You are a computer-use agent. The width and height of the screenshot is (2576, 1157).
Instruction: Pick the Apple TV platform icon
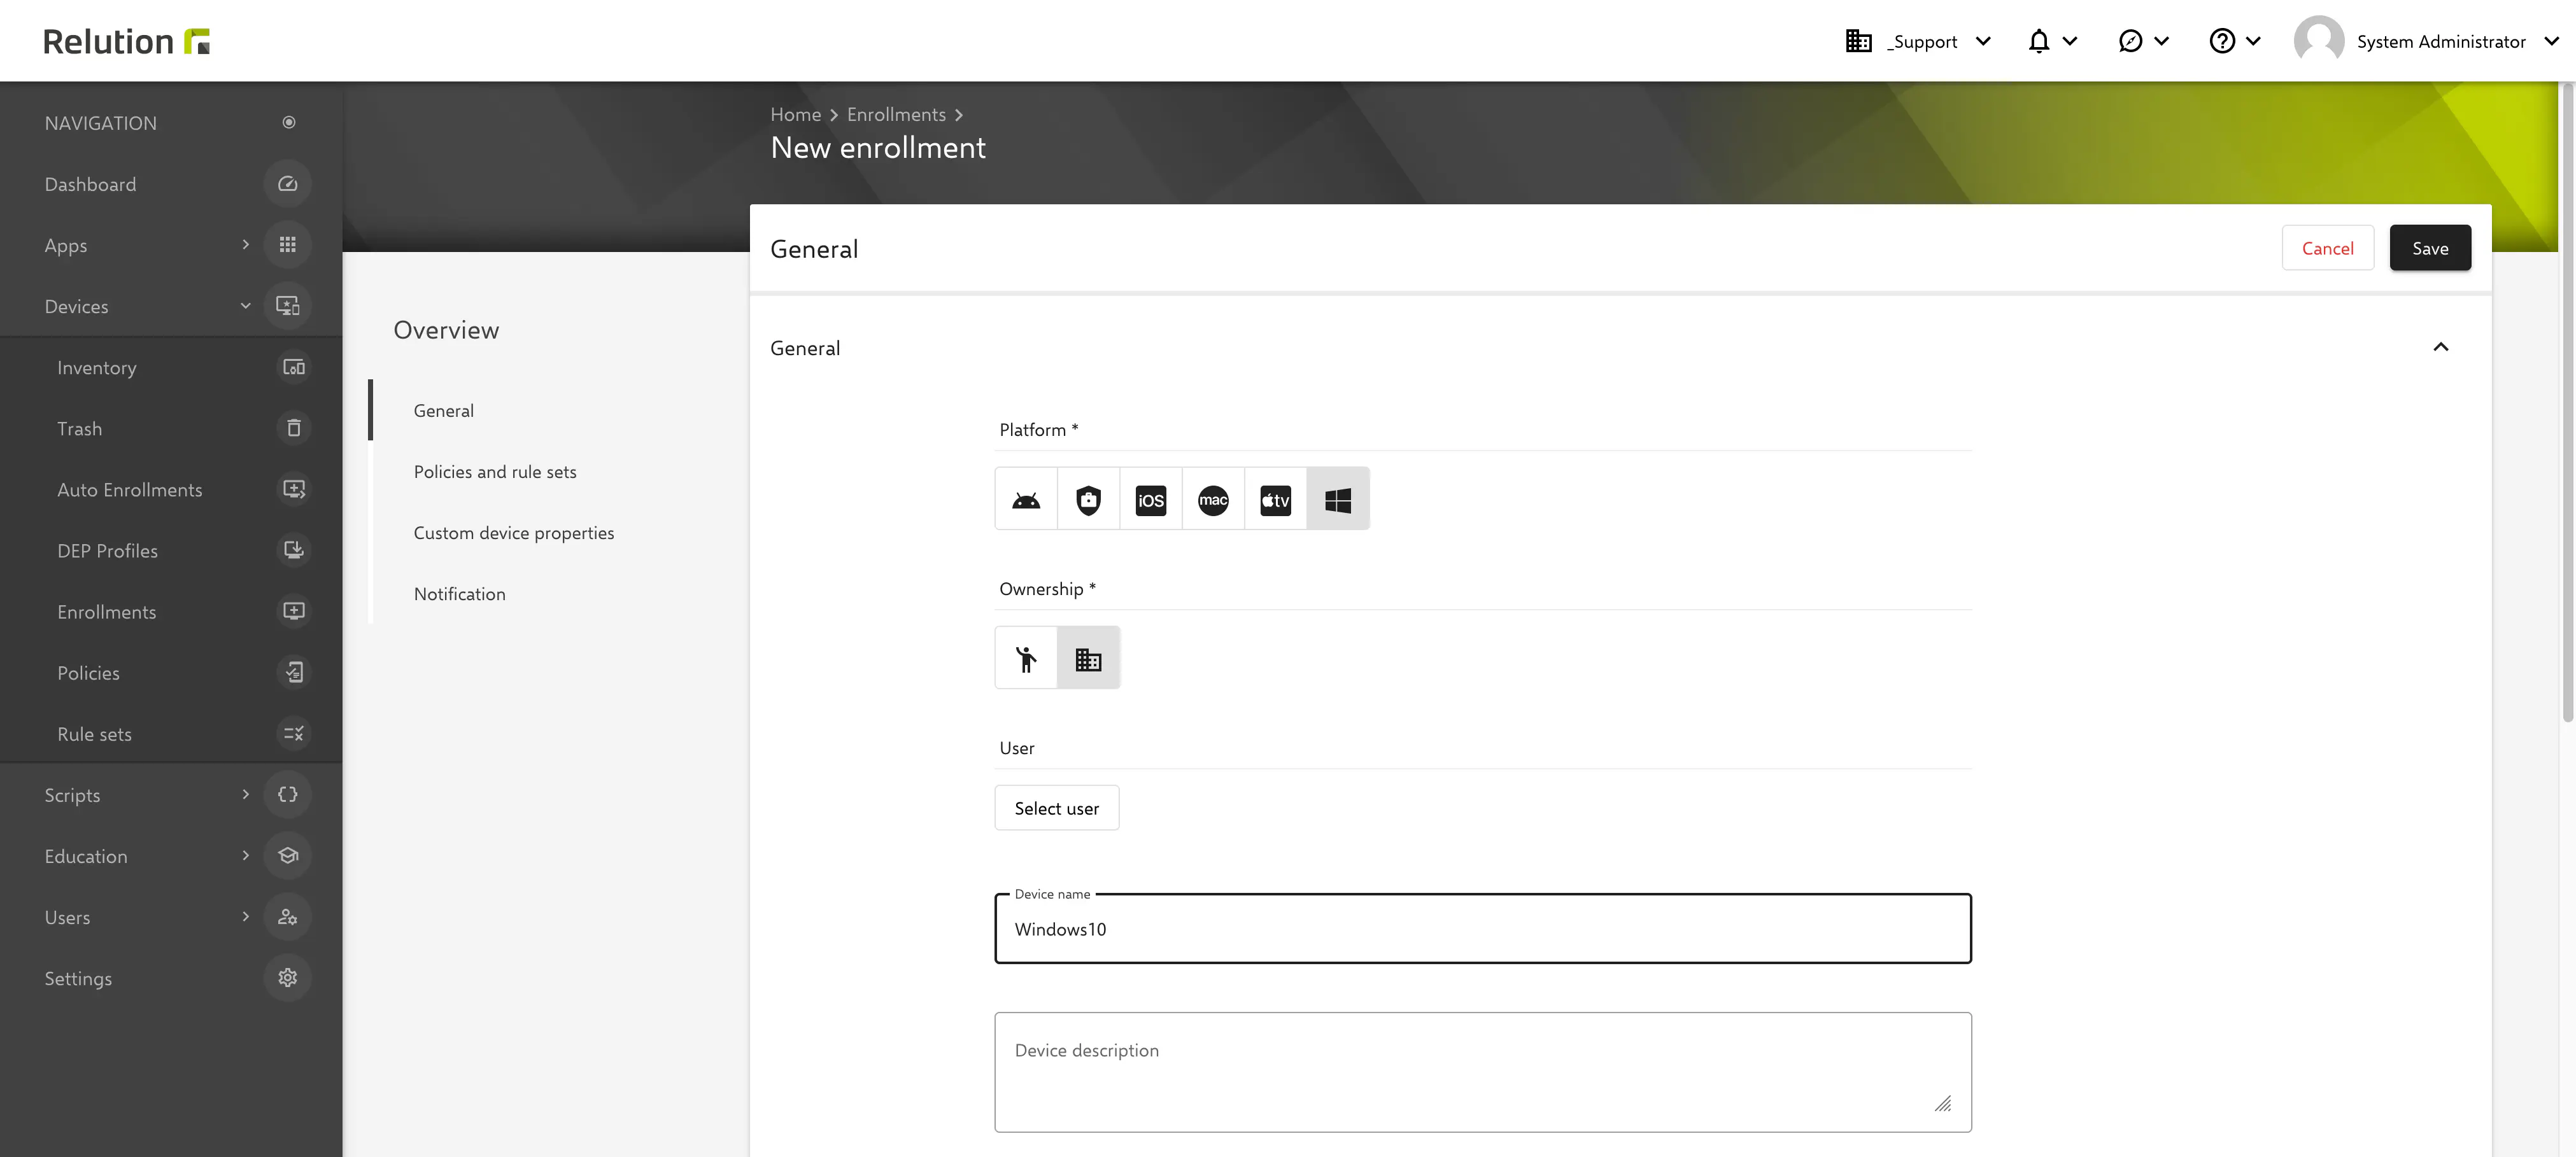click(1275, 499)
